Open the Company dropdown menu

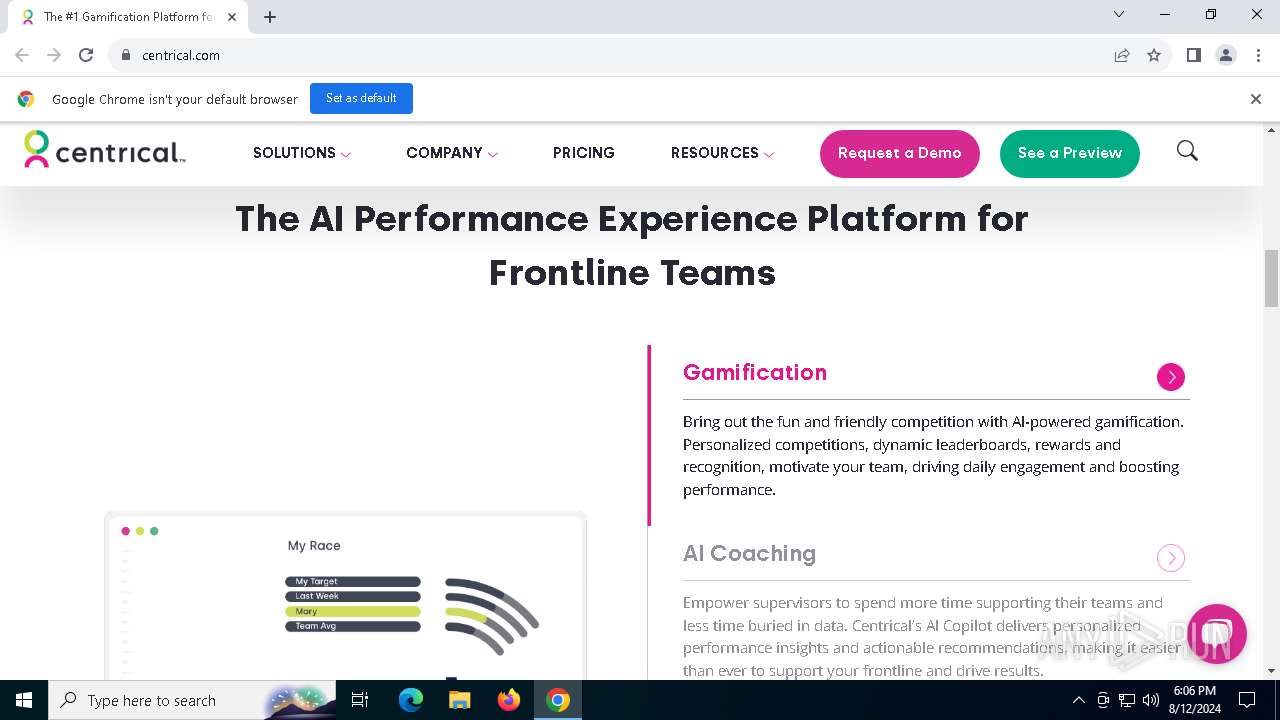click(451, 153)
